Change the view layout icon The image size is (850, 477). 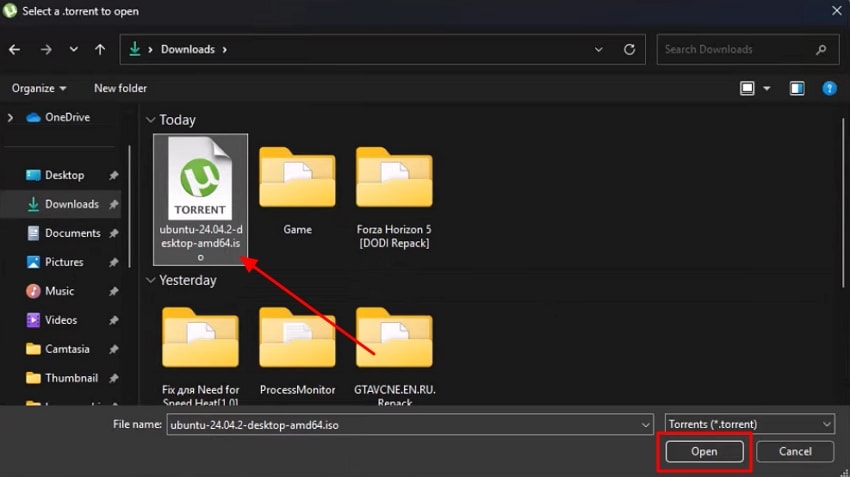tap(747, 88)
